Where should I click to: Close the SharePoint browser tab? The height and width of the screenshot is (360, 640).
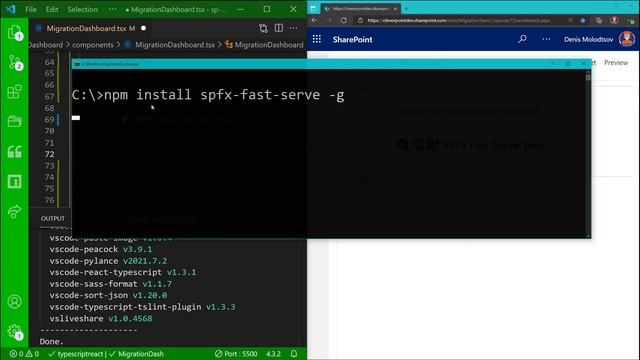click(395, 9)
